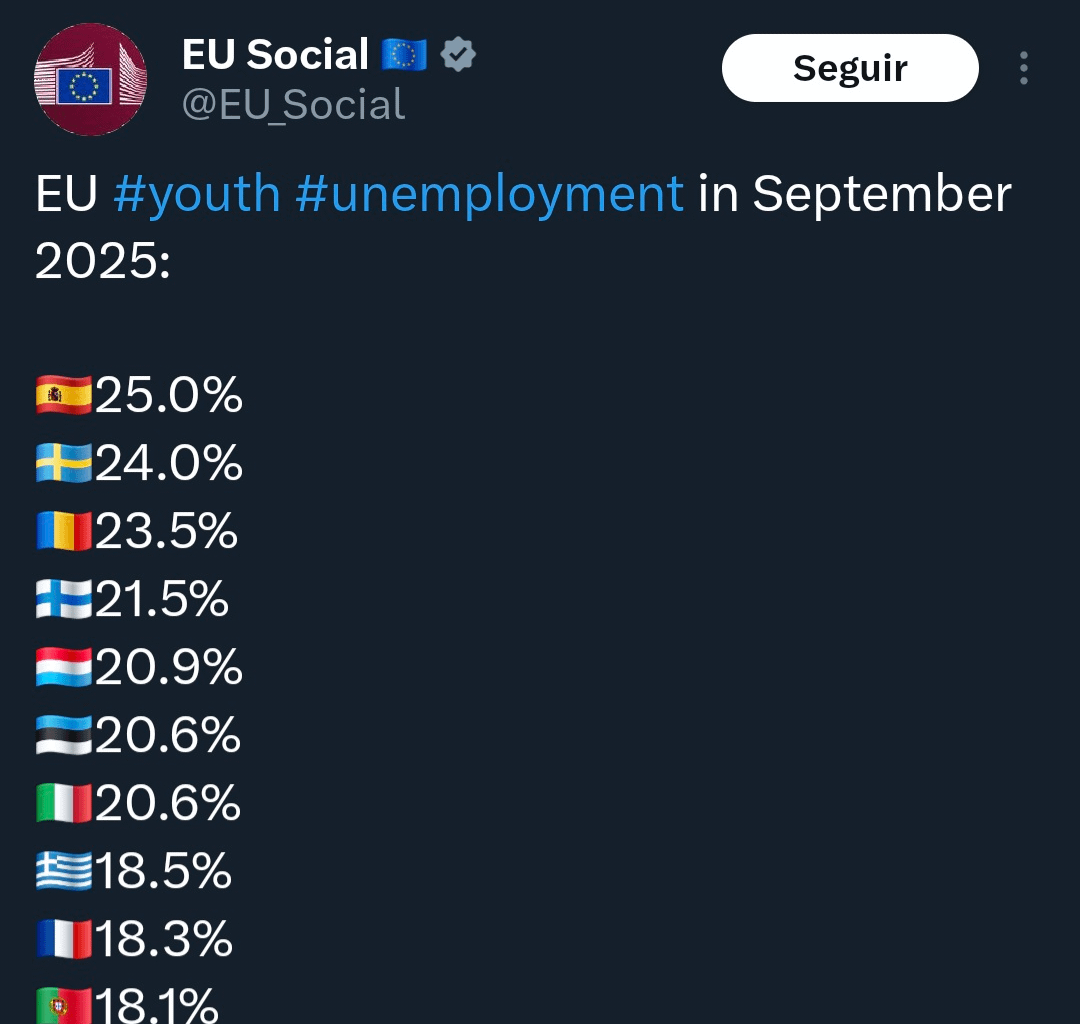Select the France flag emoji
Screen dimensions: 1080x1024
[64, 940]
